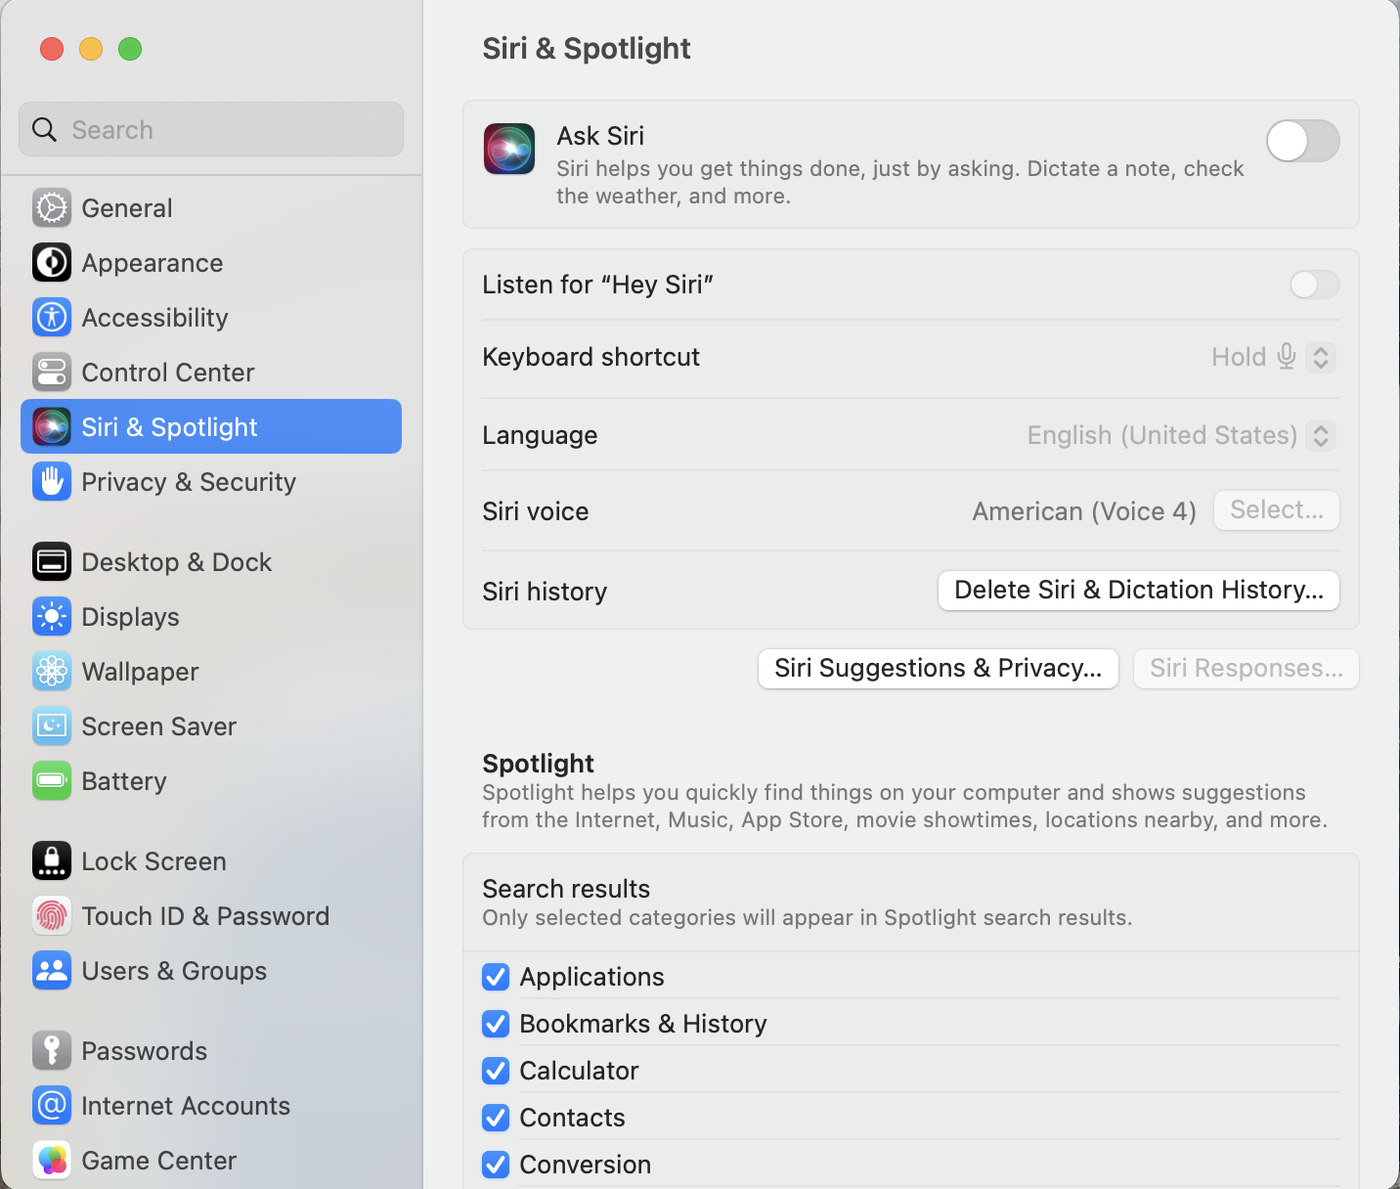The image size is (1400, 1189).
Task: Toggle Listen for Hey Siri
Action: tap(1313, 285)
